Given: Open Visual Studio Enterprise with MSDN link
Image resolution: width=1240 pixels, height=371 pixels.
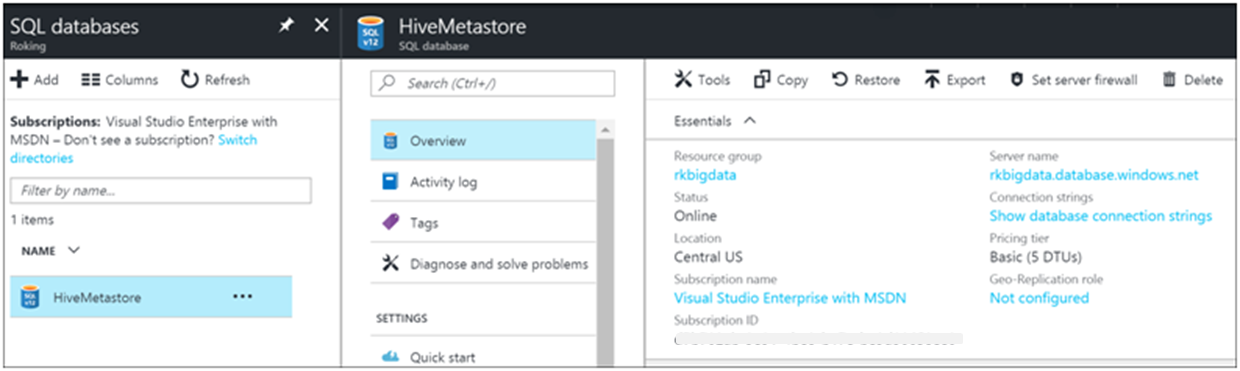Looking at the screenshot, I should (790, 298).
